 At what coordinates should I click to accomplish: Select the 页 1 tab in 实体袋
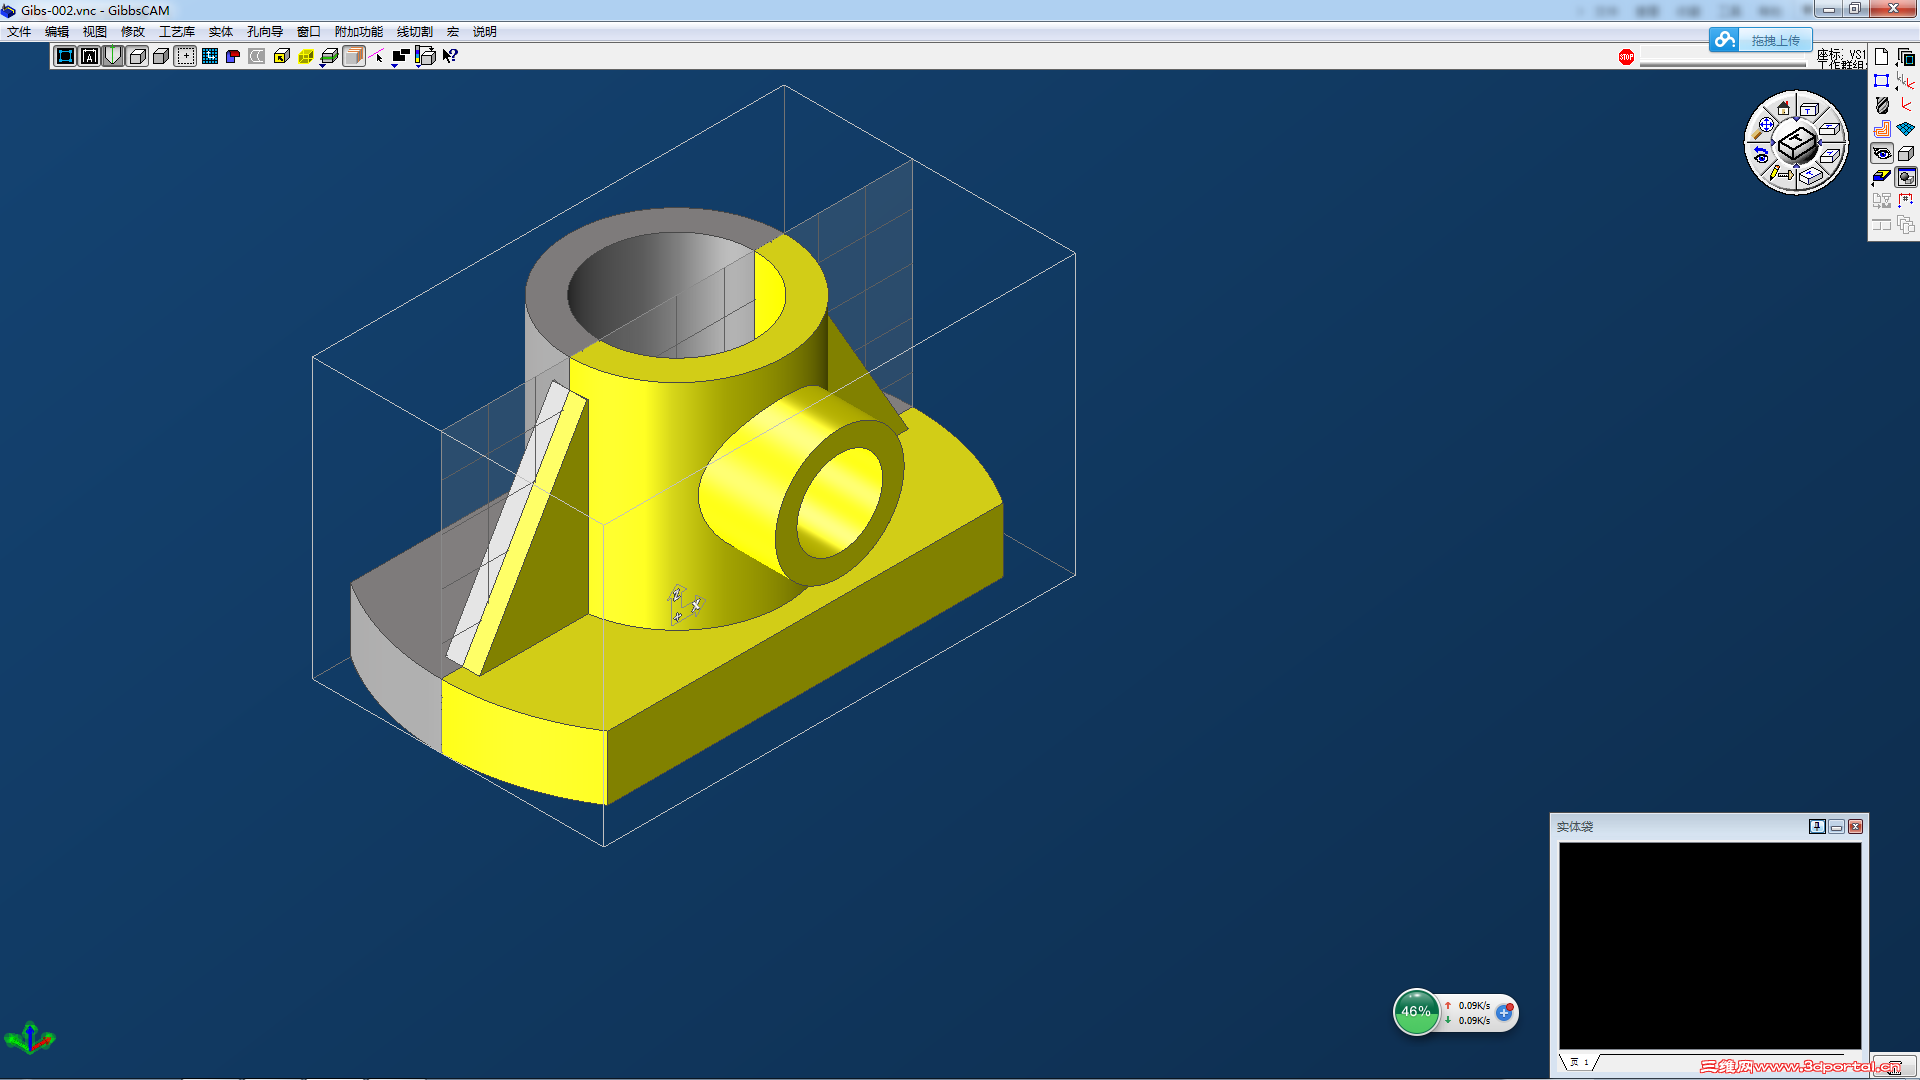1579,1062
